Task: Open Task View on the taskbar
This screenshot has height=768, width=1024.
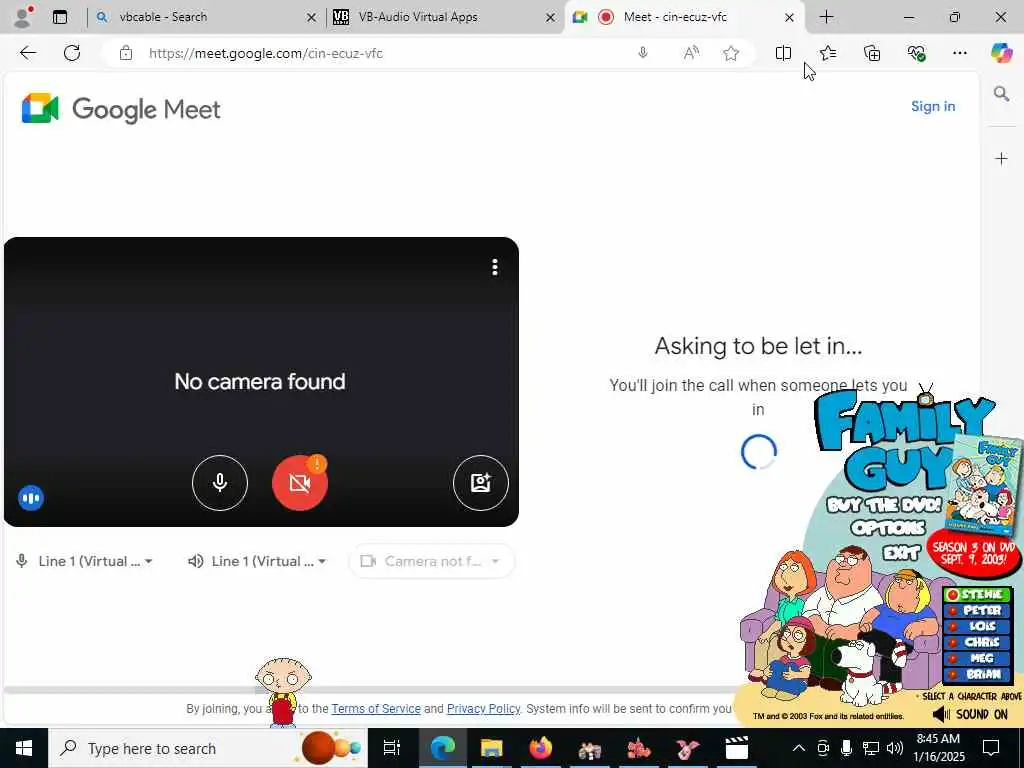Action: (392, 748)
